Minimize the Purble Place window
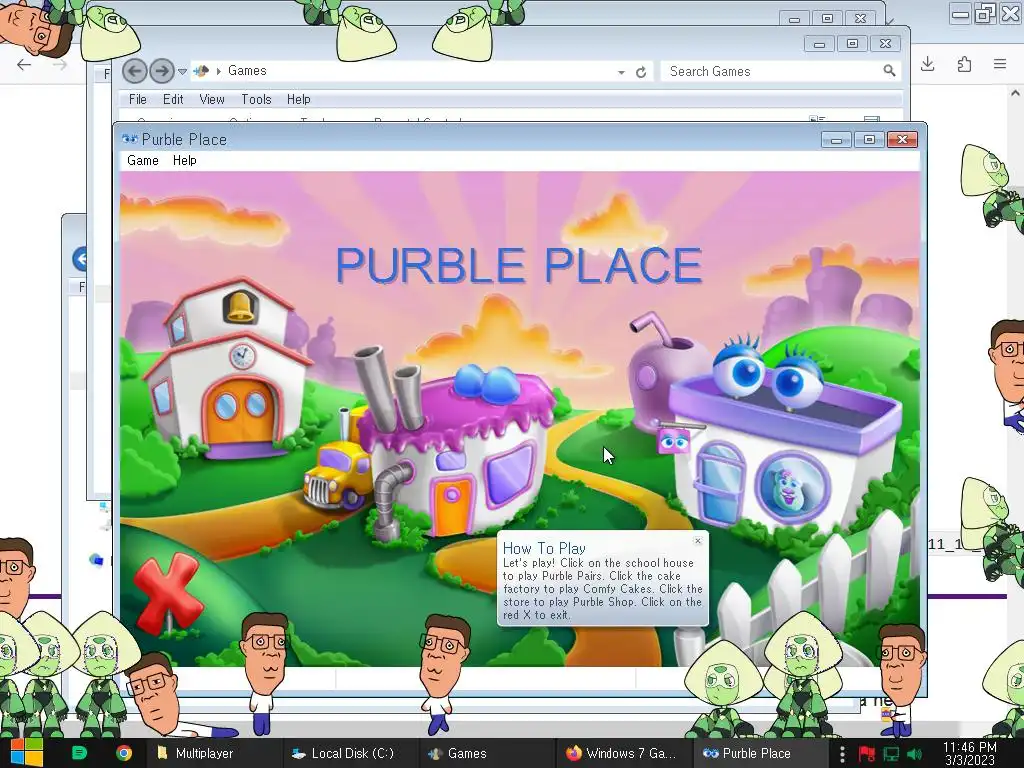 point(836,139)
